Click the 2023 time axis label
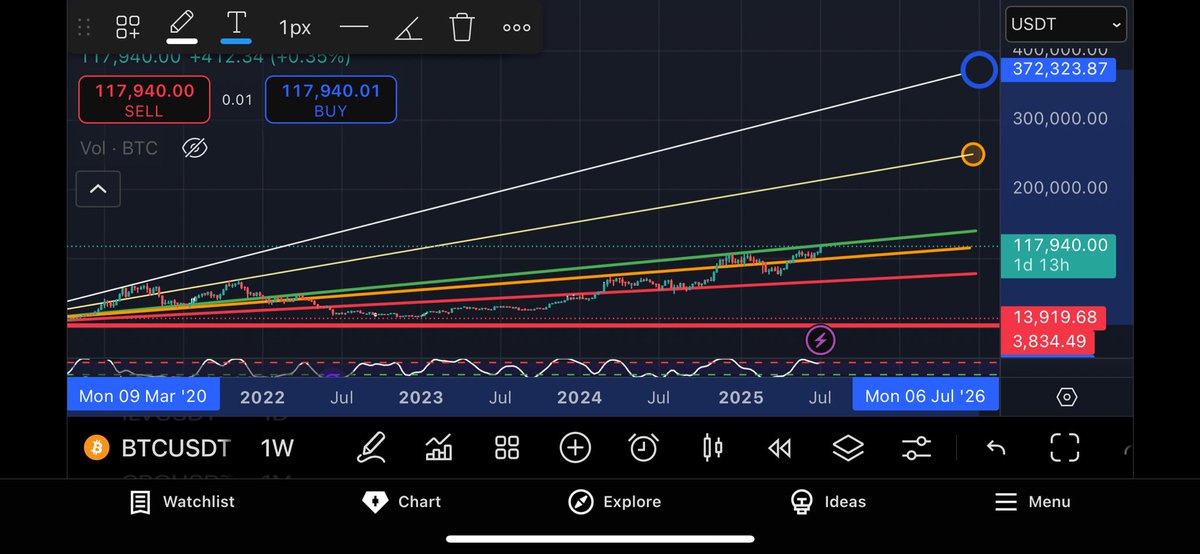 [x=420, y=397]
